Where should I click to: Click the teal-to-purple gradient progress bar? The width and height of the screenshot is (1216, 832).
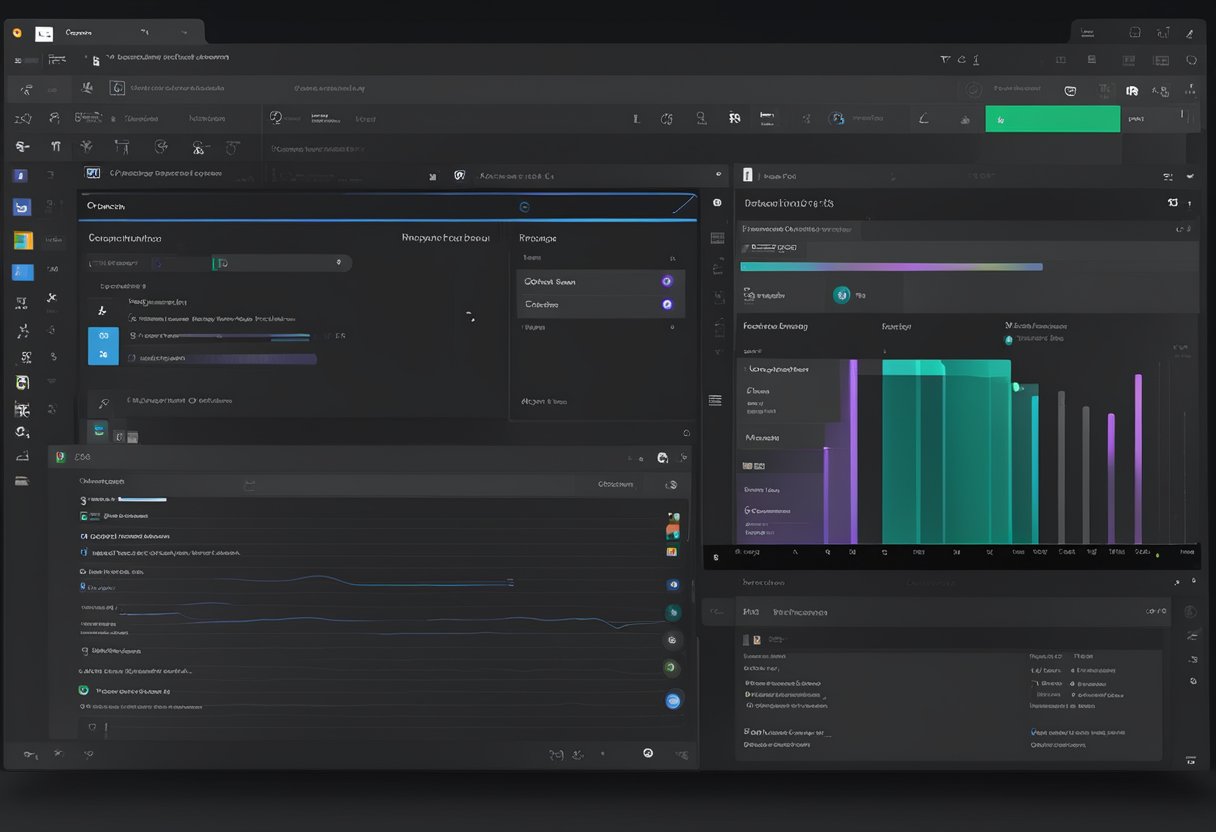(890, 267)
